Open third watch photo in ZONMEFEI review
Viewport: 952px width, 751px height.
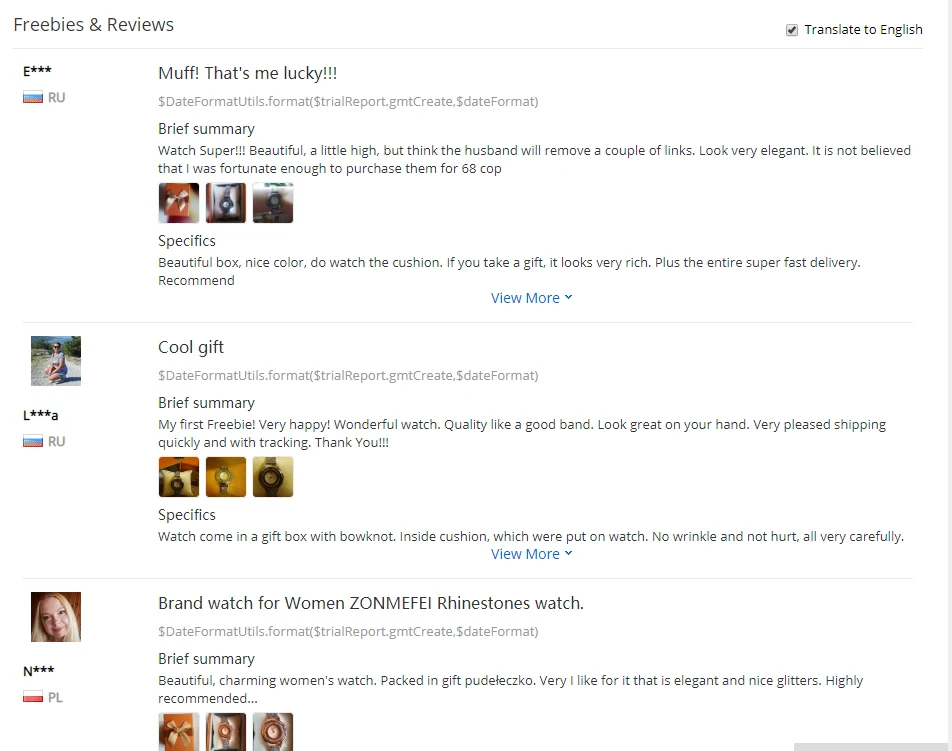click(273, 732)
